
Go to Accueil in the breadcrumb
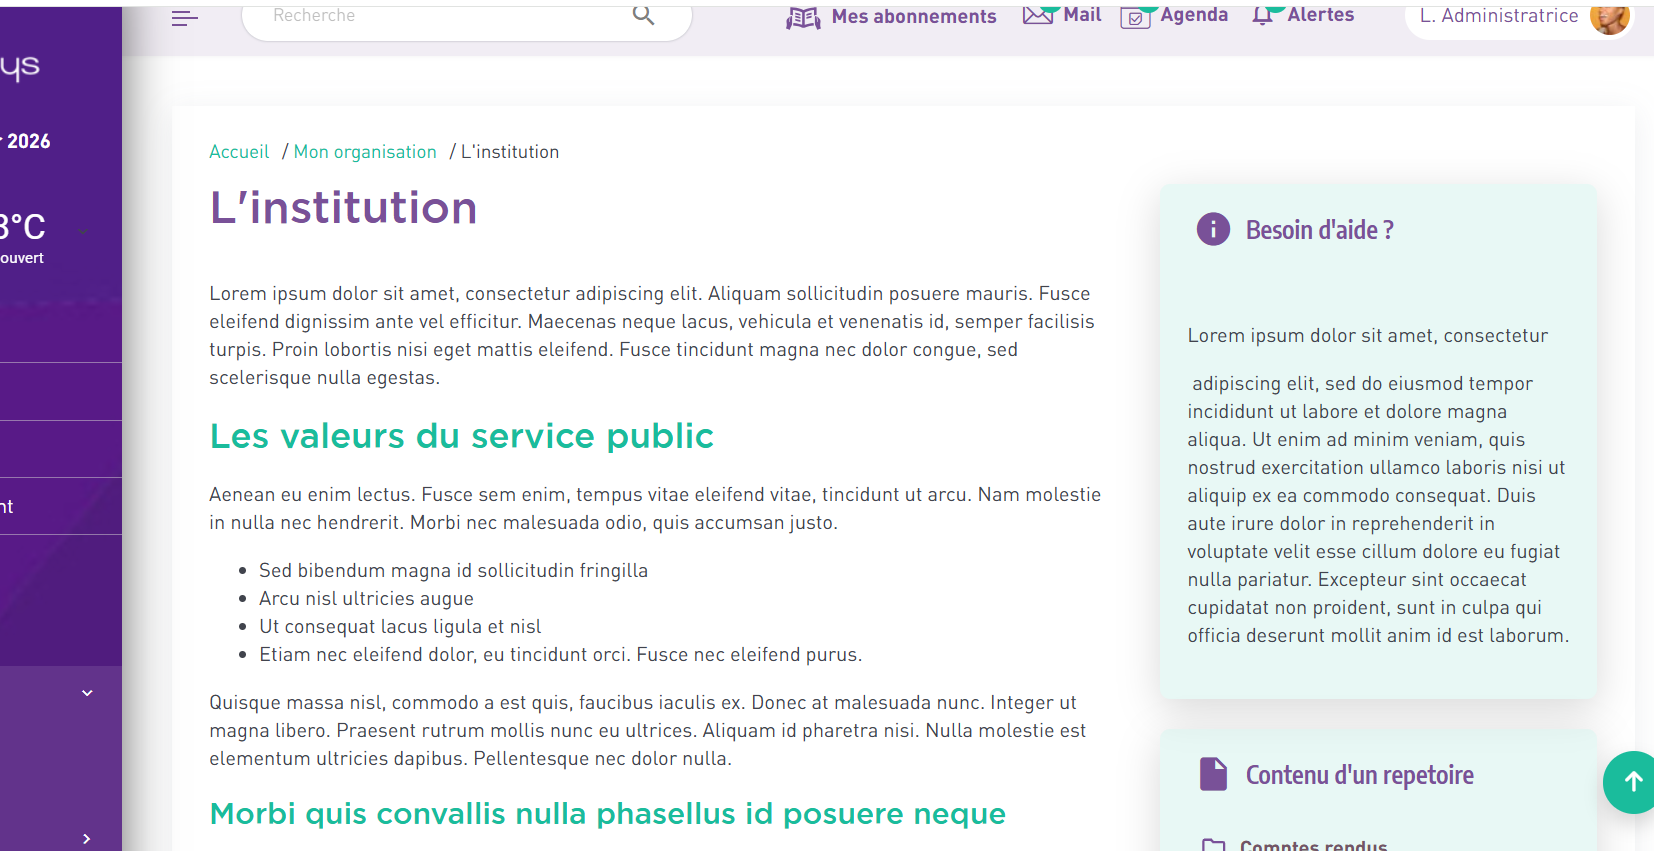coord(239,152)
